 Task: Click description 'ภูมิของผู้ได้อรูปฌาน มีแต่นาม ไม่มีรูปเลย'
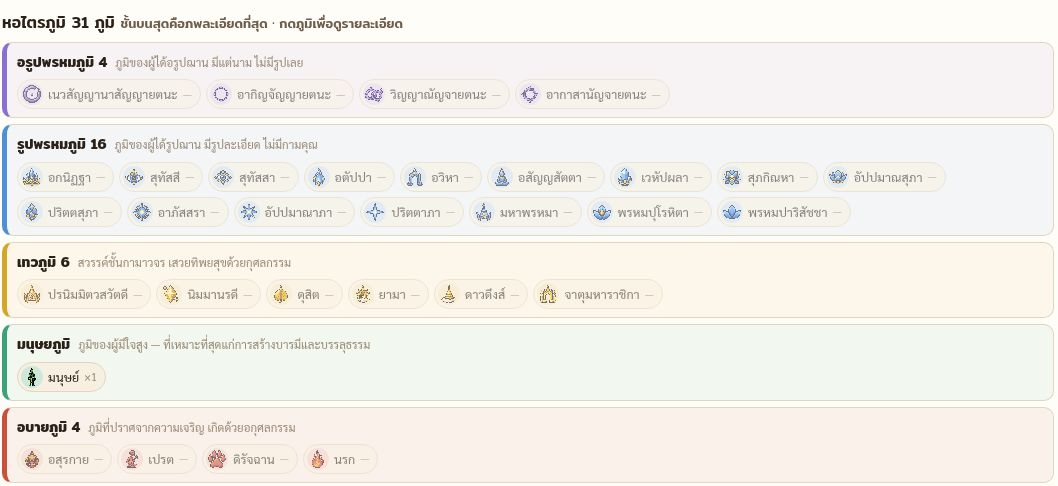click(x=209, y=63)
